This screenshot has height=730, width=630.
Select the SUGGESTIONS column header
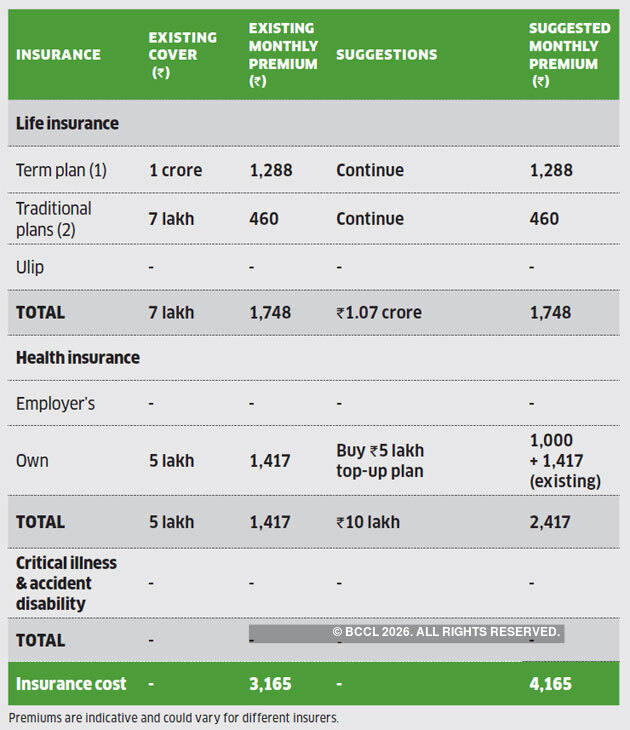tap(386, 54)
